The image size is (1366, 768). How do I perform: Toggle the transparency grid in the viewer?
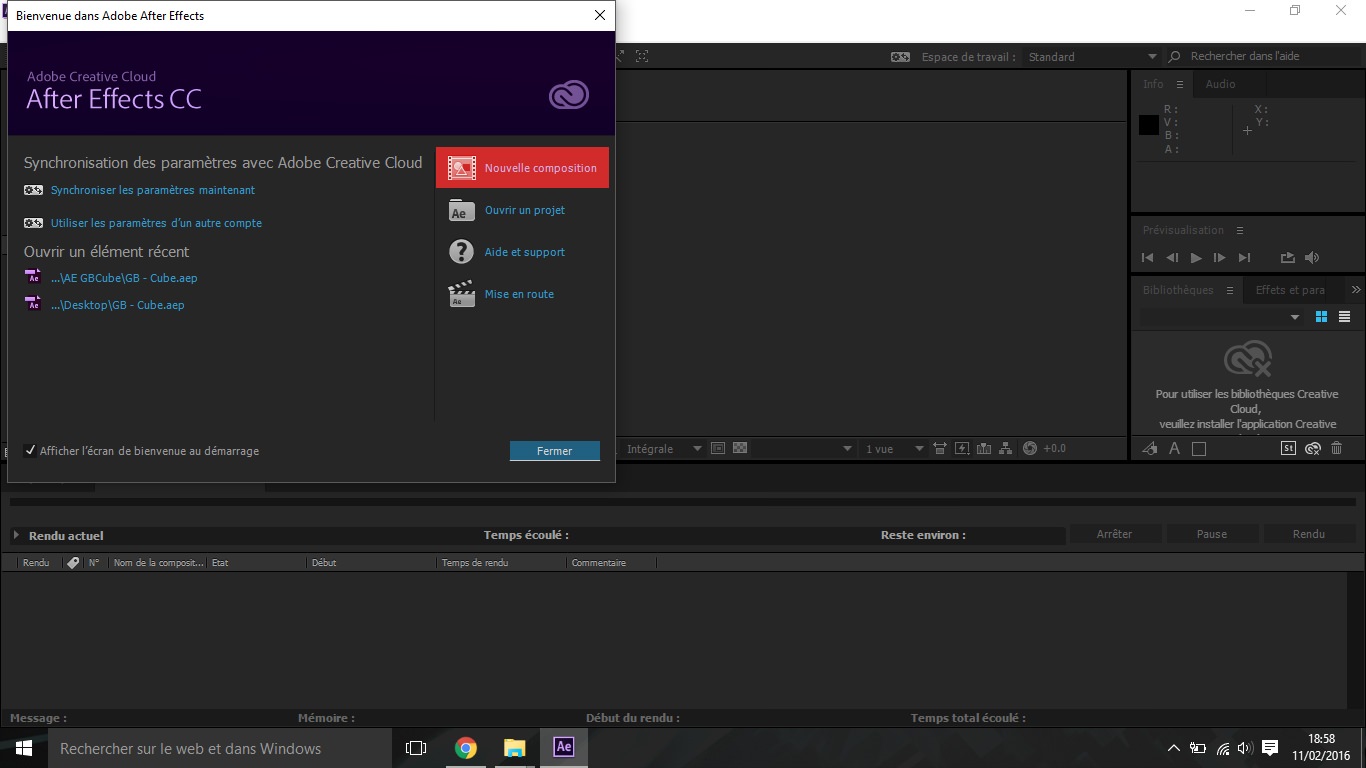point(740,449)
